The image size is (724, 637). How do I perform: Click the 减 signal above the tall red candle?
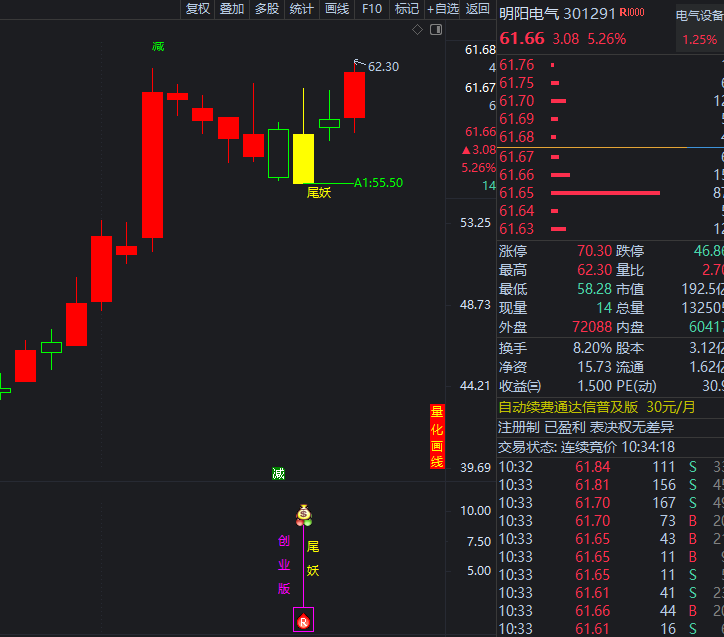click(158, 47)
